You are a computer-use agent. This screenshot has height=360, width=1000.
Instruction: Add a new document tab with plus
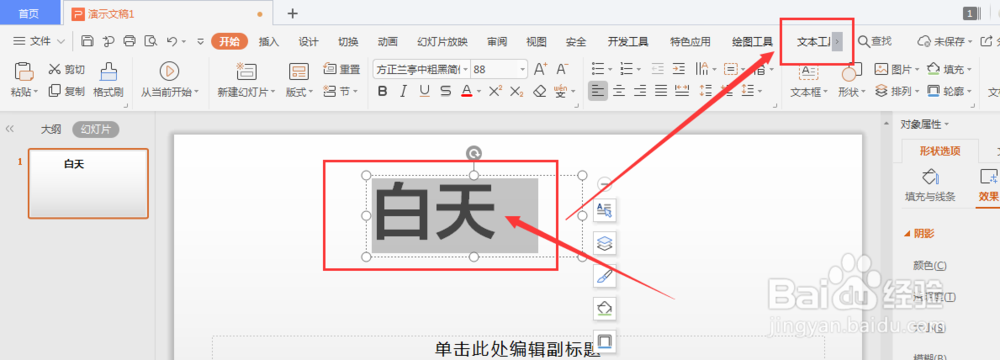coord(292,13)
